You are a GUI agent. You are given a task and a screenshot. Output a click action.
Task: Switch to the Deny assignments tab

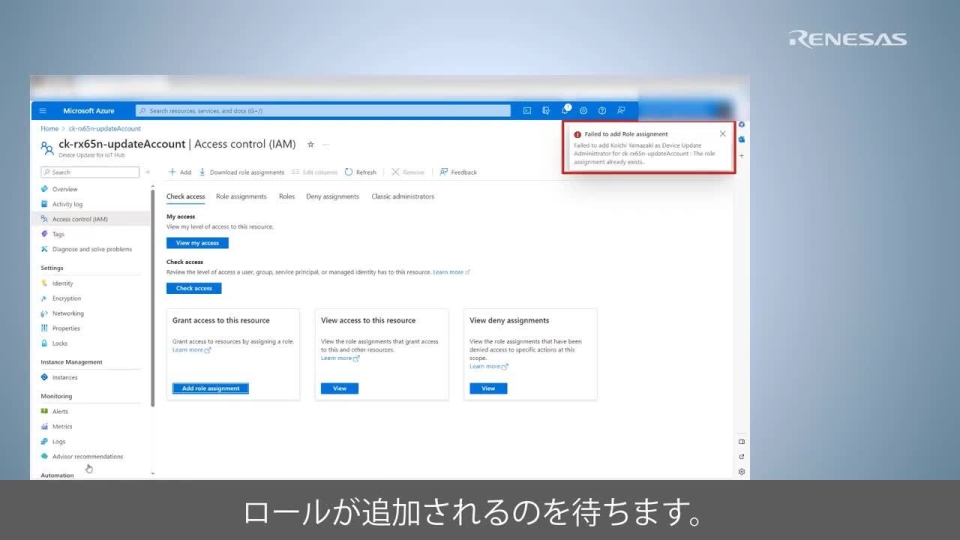332,197
